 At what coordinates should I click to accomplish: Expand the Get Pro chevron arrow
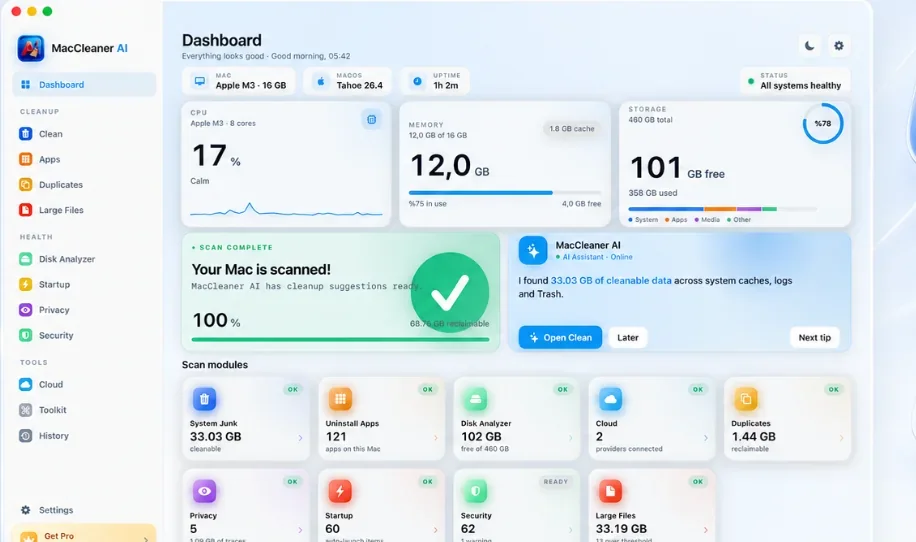[x=145, y=538]
